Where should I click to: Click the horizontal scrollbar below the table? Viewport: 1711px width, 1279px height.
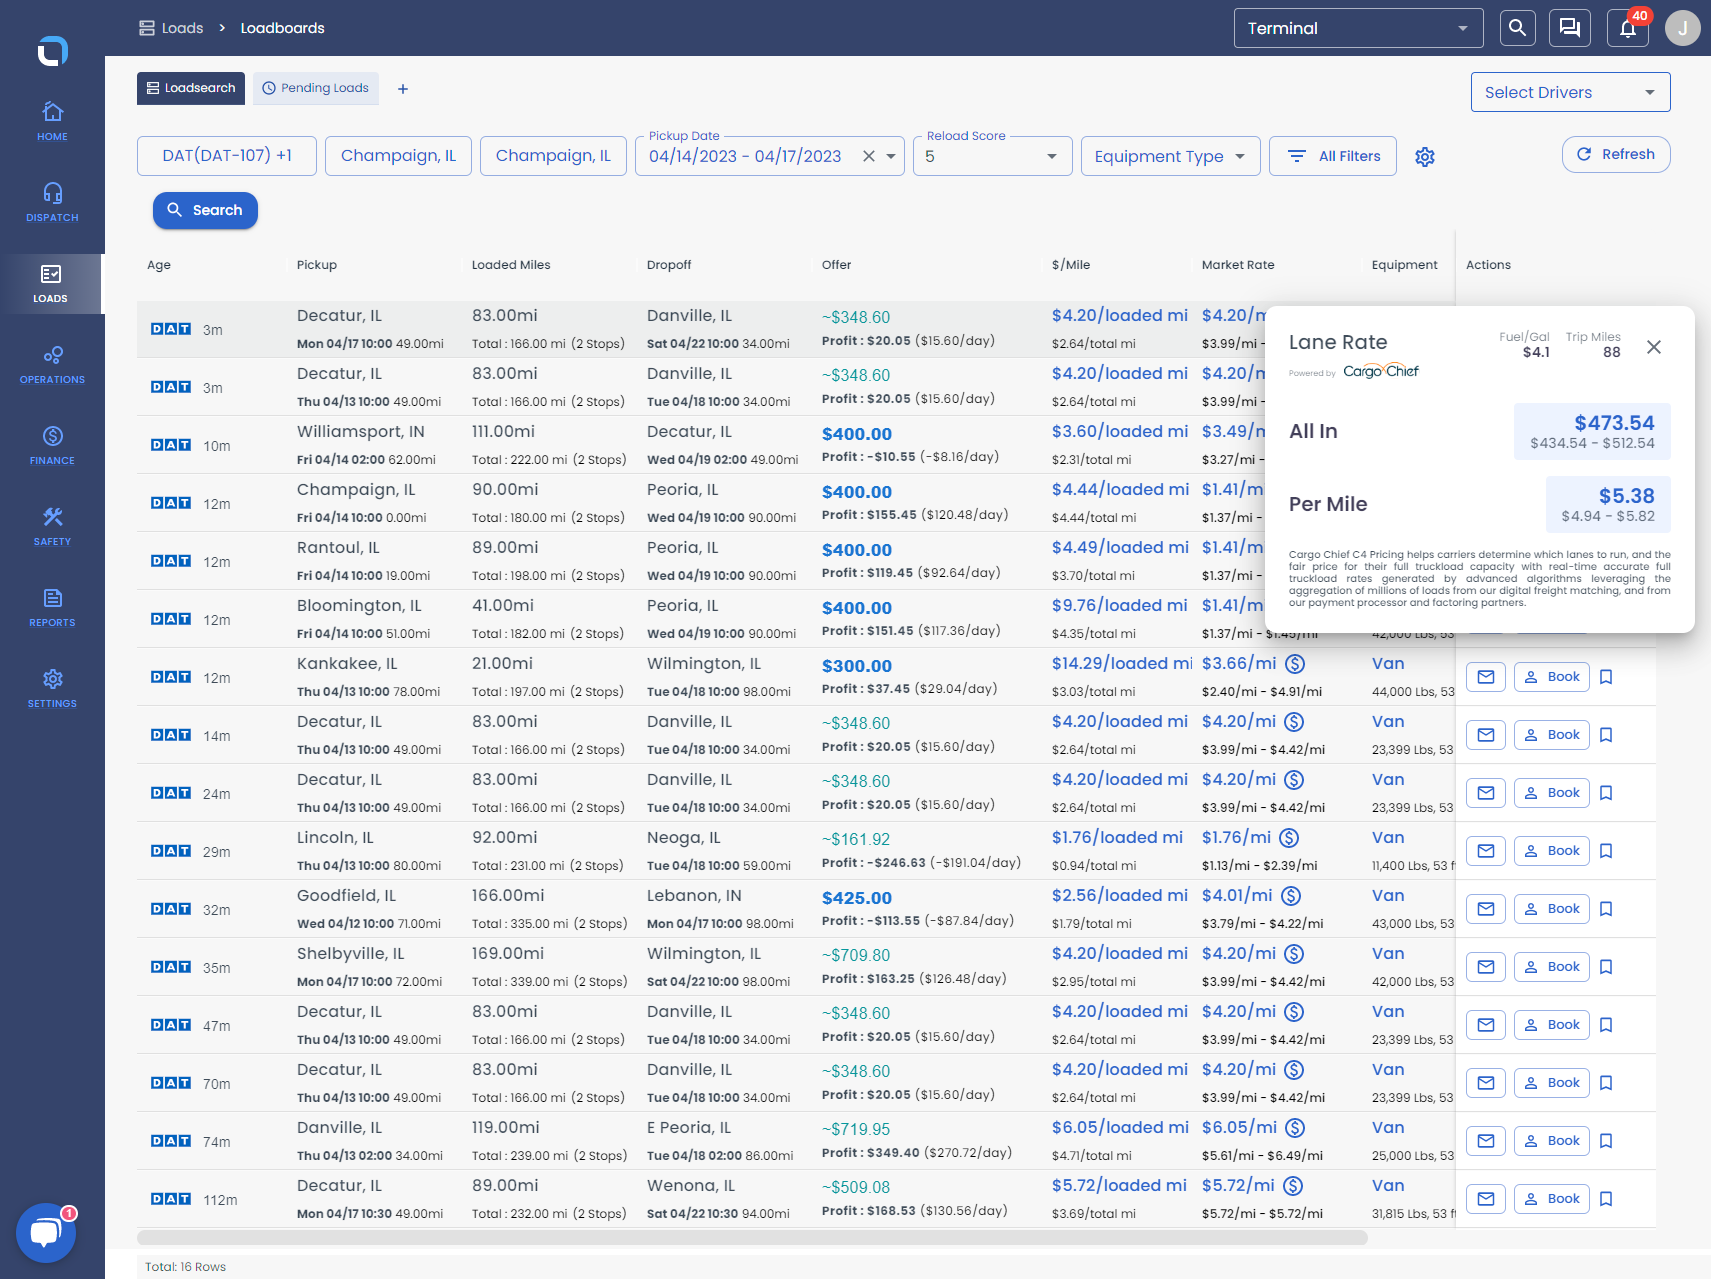point(752,1238)
